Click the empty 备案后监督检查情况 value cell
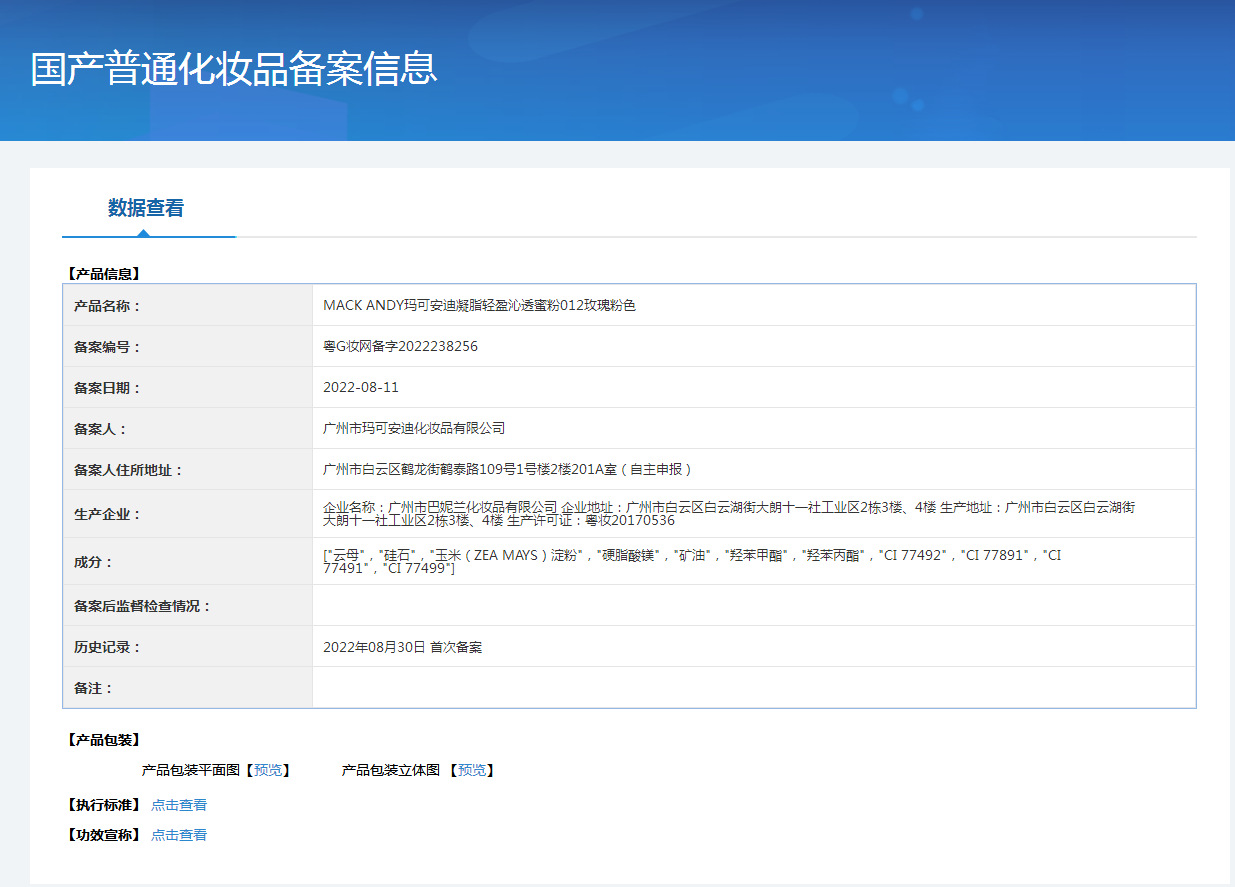1235x887 pixels. [753, 606]
